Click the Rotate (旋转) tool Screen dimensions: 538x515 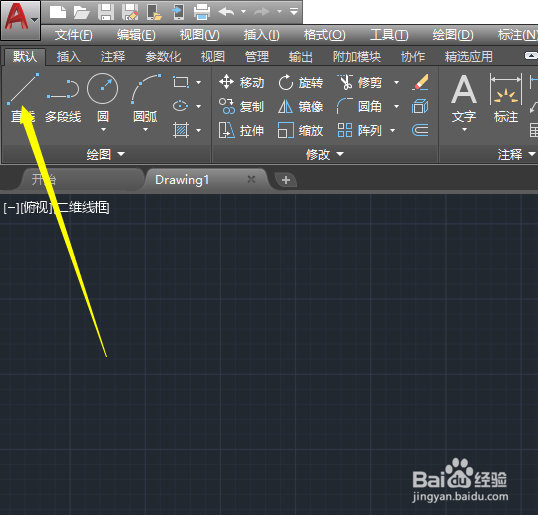pyautogui.click(x=301, y=82)
